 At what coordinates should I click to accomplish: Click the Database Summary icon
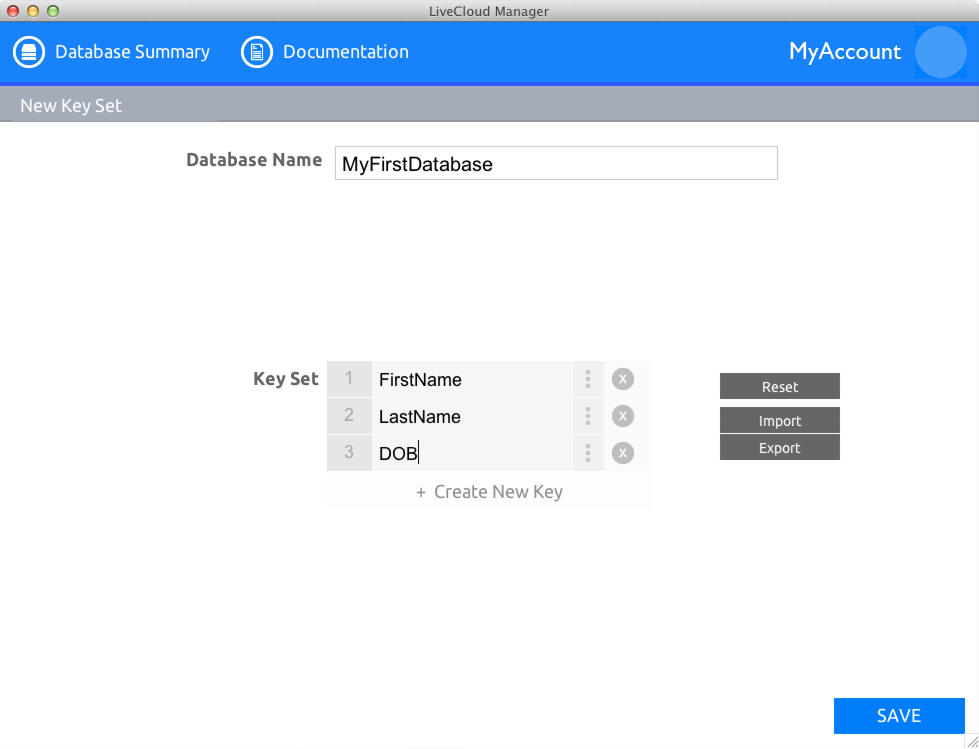29,52
